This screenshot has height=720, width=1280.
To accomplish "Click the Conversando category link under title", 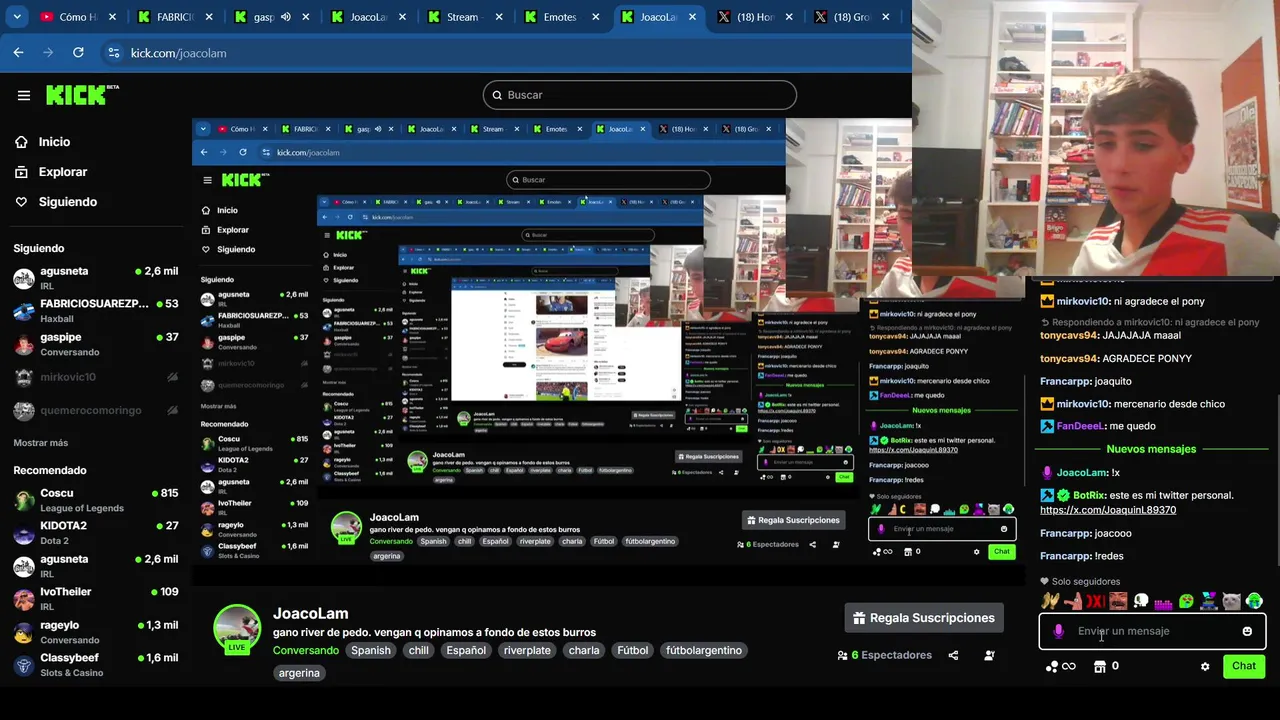I will (306, 651).
